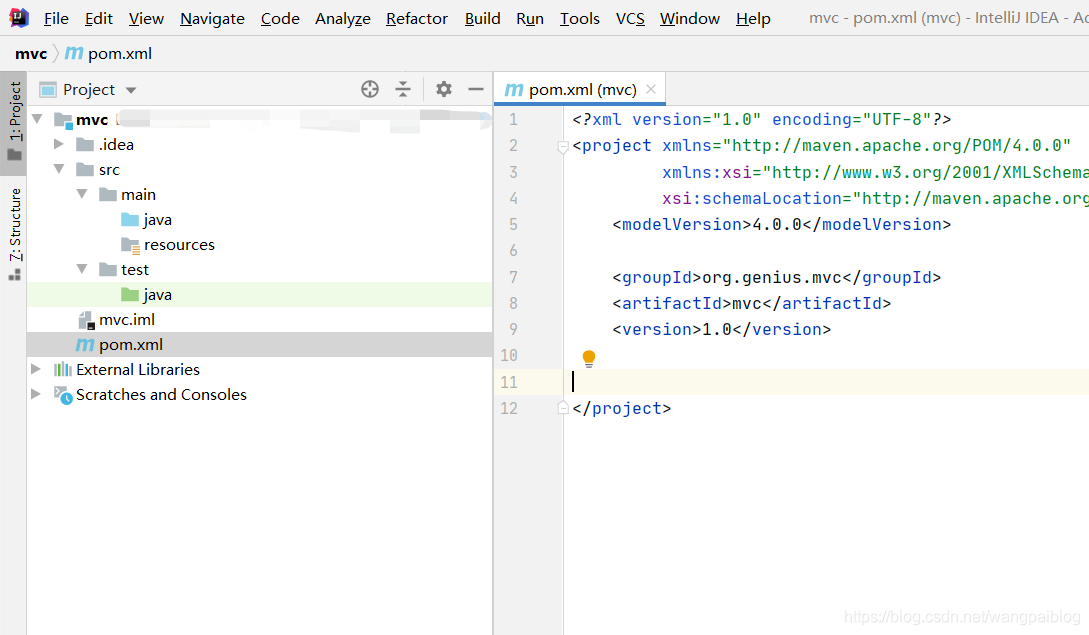Place cursor on groupId org.genius.mvc text
Image resolution: width=1089 pixels, height=635 pixels.
pos(772,277)
